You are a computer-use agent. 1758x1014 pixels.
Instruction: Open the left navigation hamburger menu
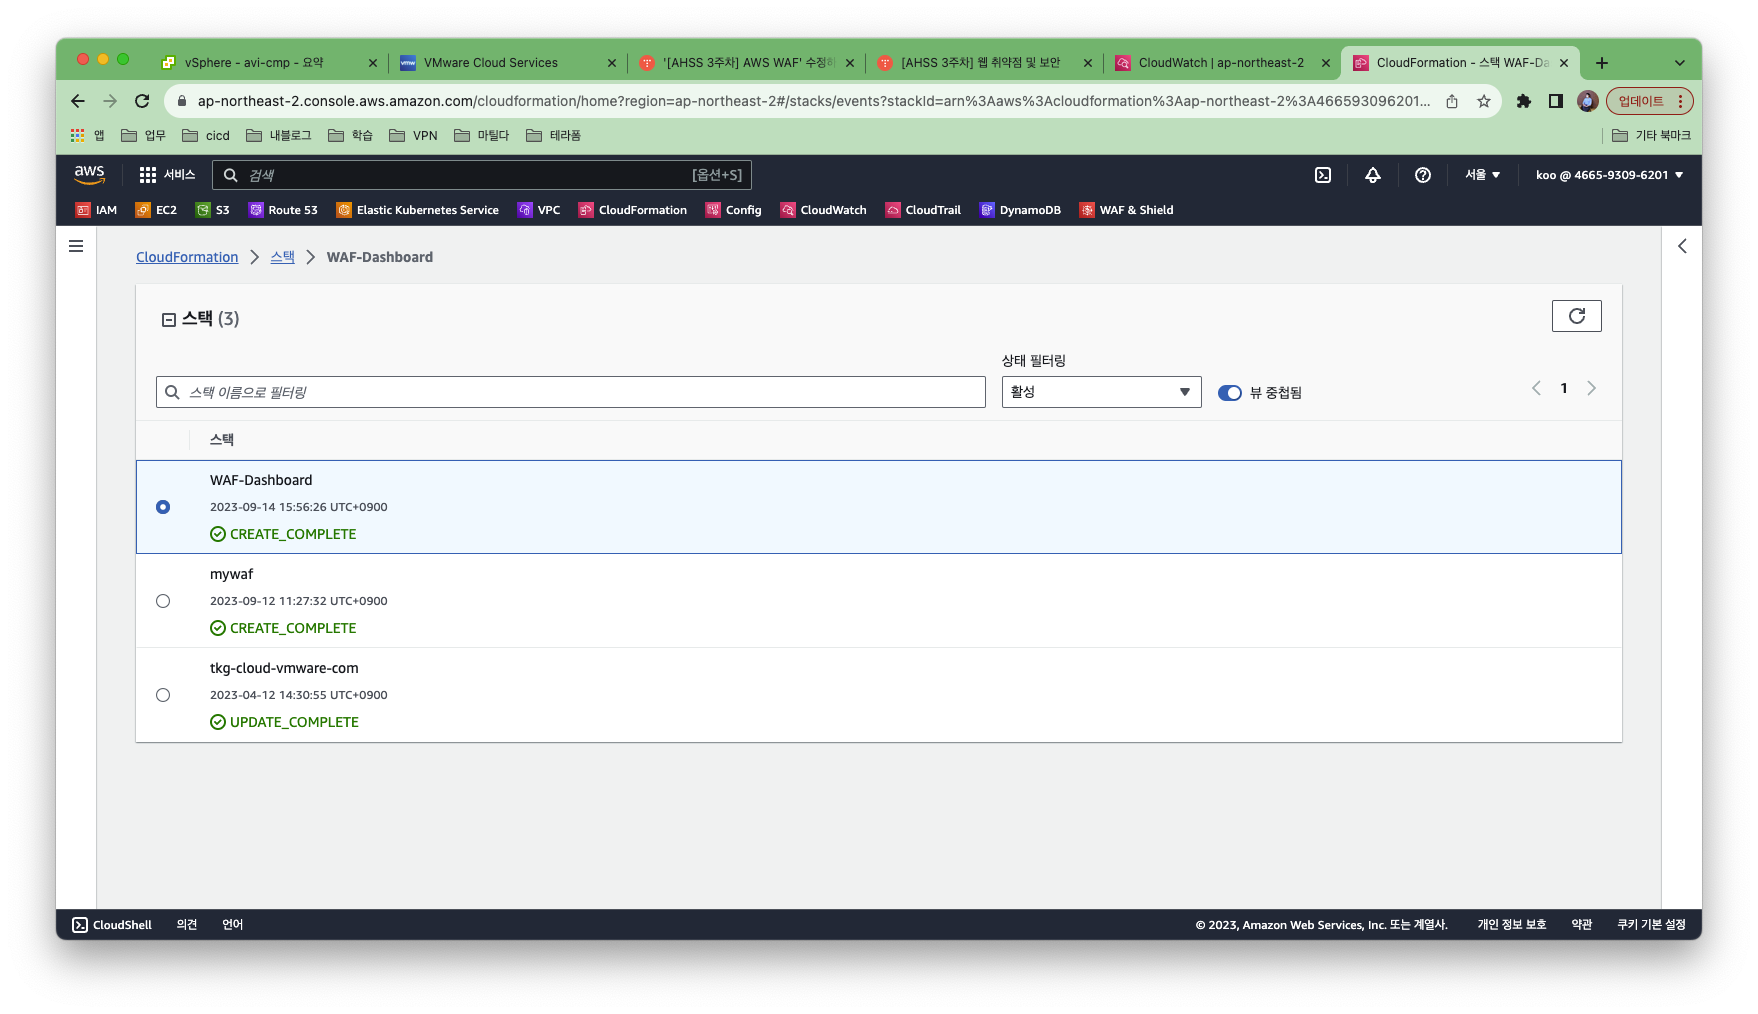tap(76, 246)
